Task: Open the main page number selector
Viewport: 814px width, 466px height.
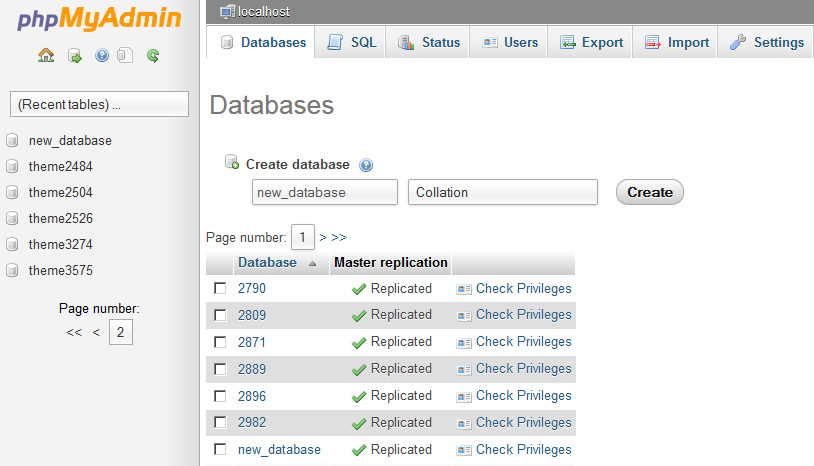Action: (302, 238)
